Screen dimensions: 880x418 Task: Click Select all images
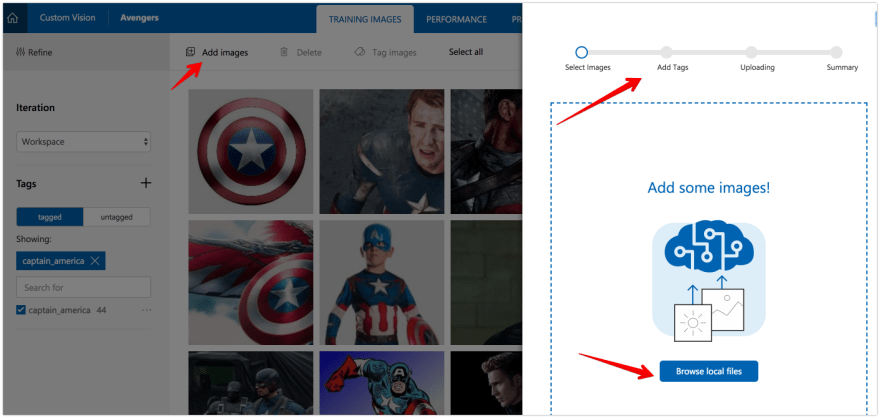click(x=466, y=52)
